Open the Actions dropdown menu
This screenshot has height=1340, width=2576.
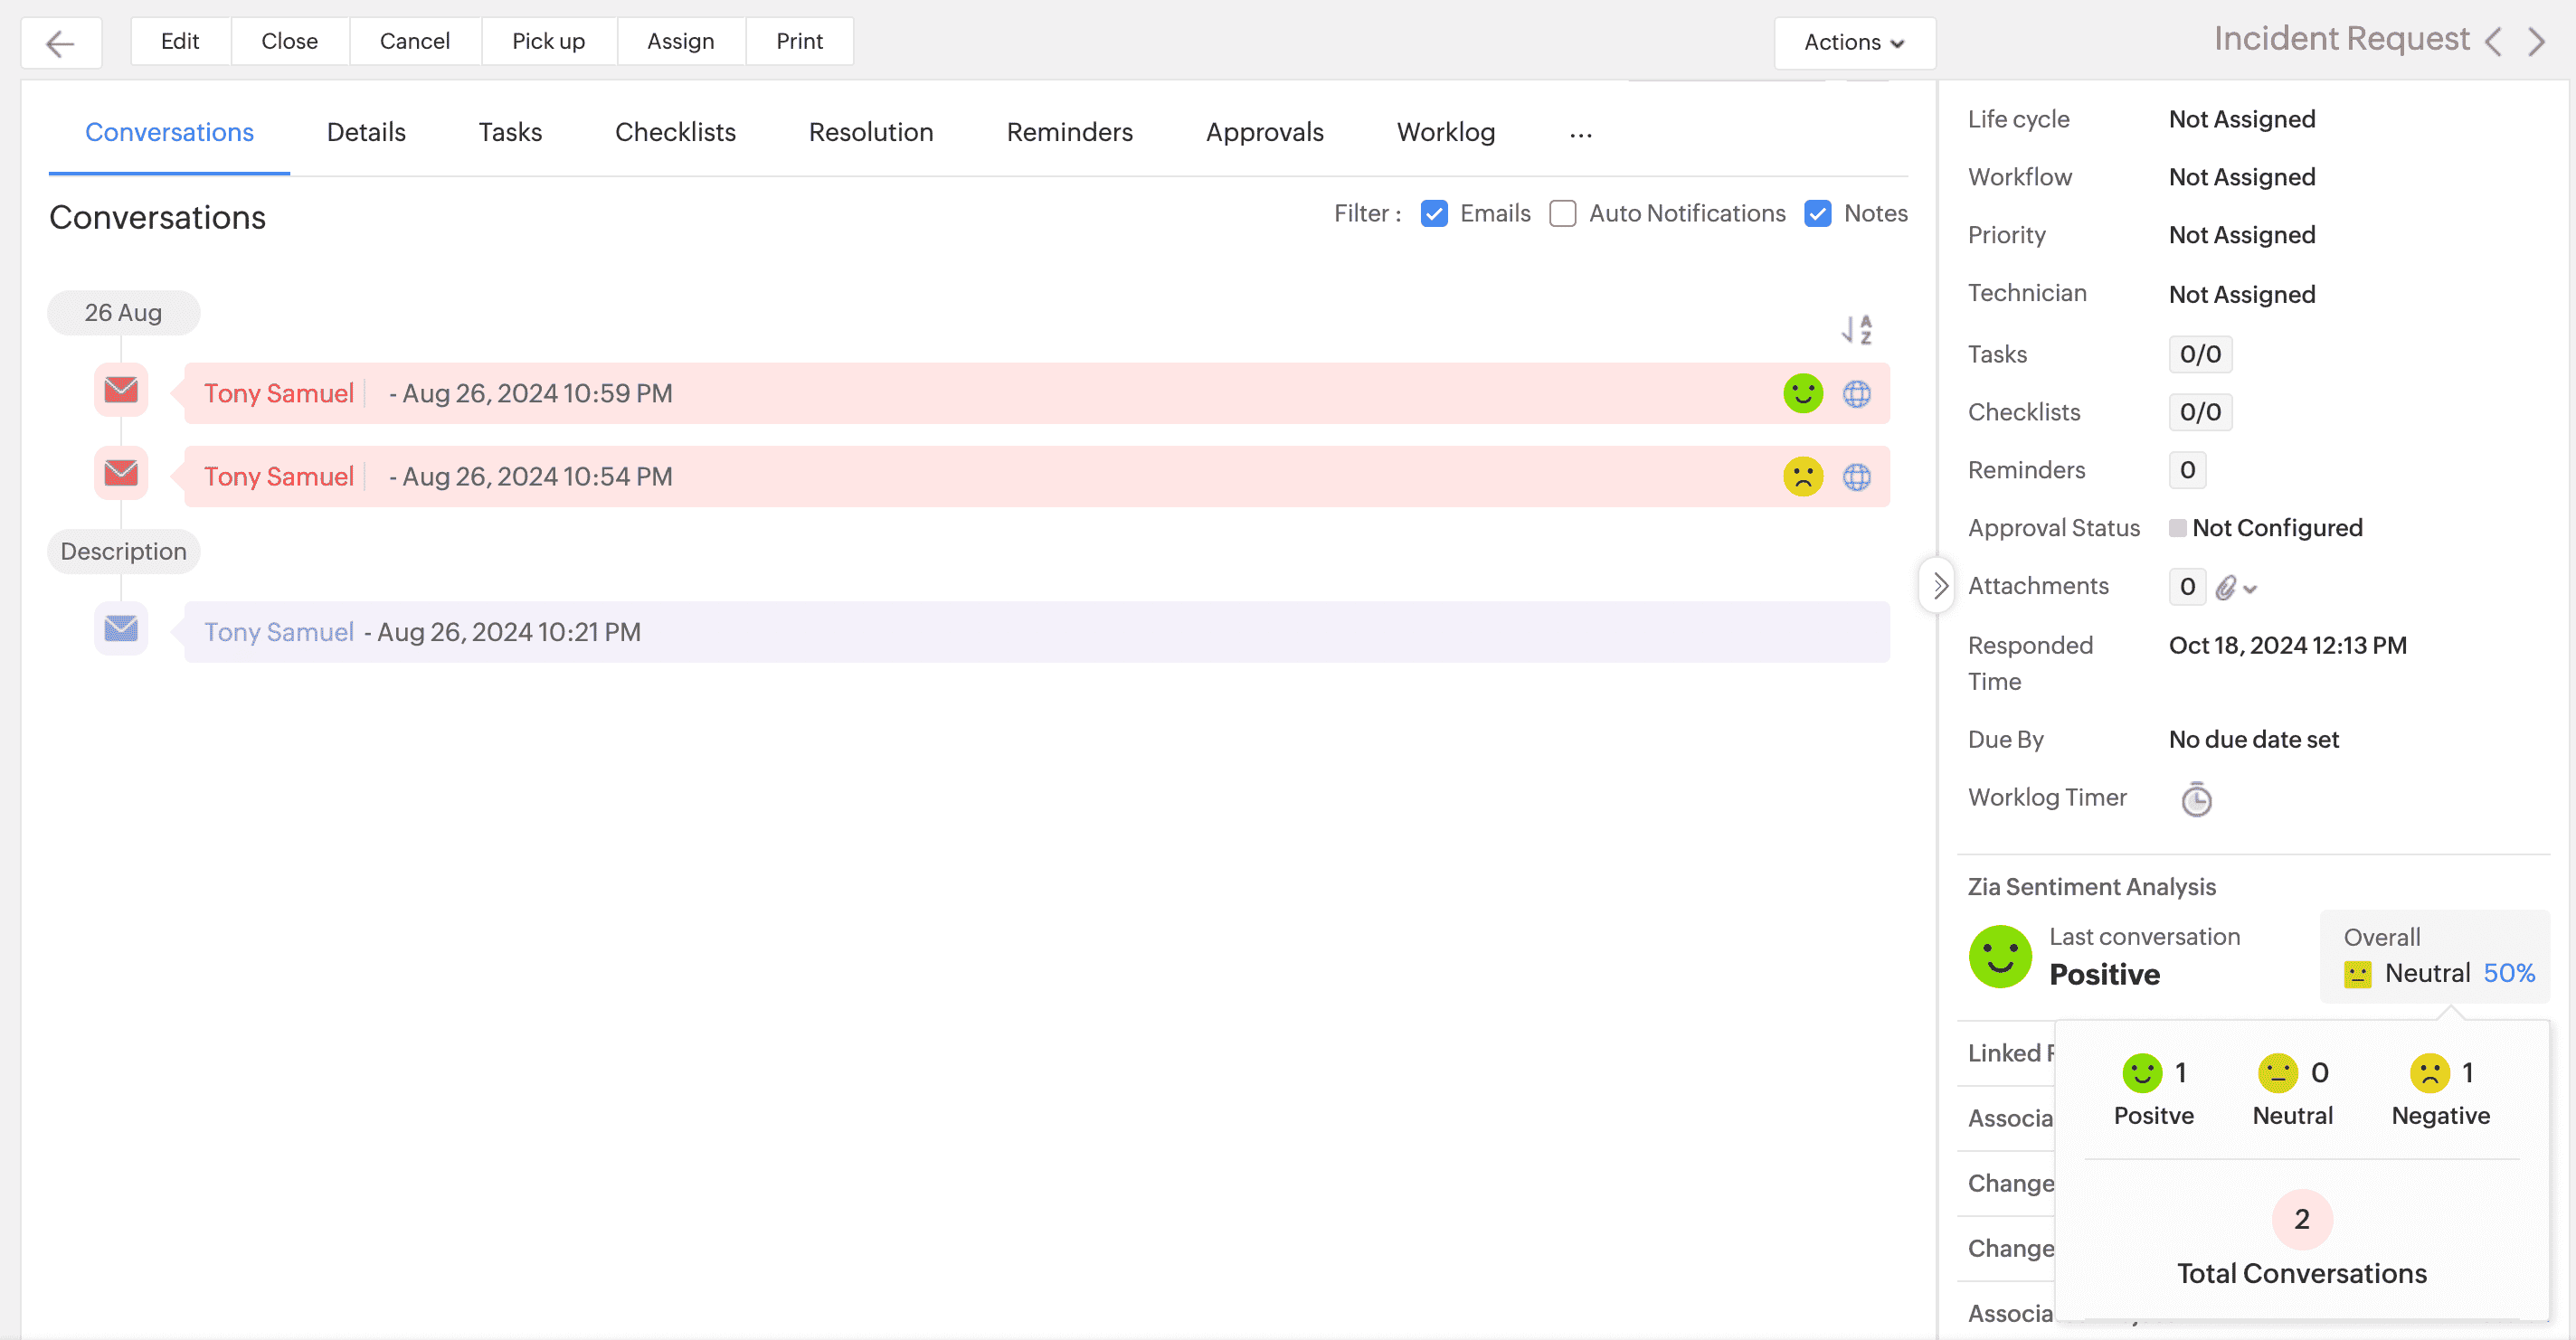pos(1854,42)
